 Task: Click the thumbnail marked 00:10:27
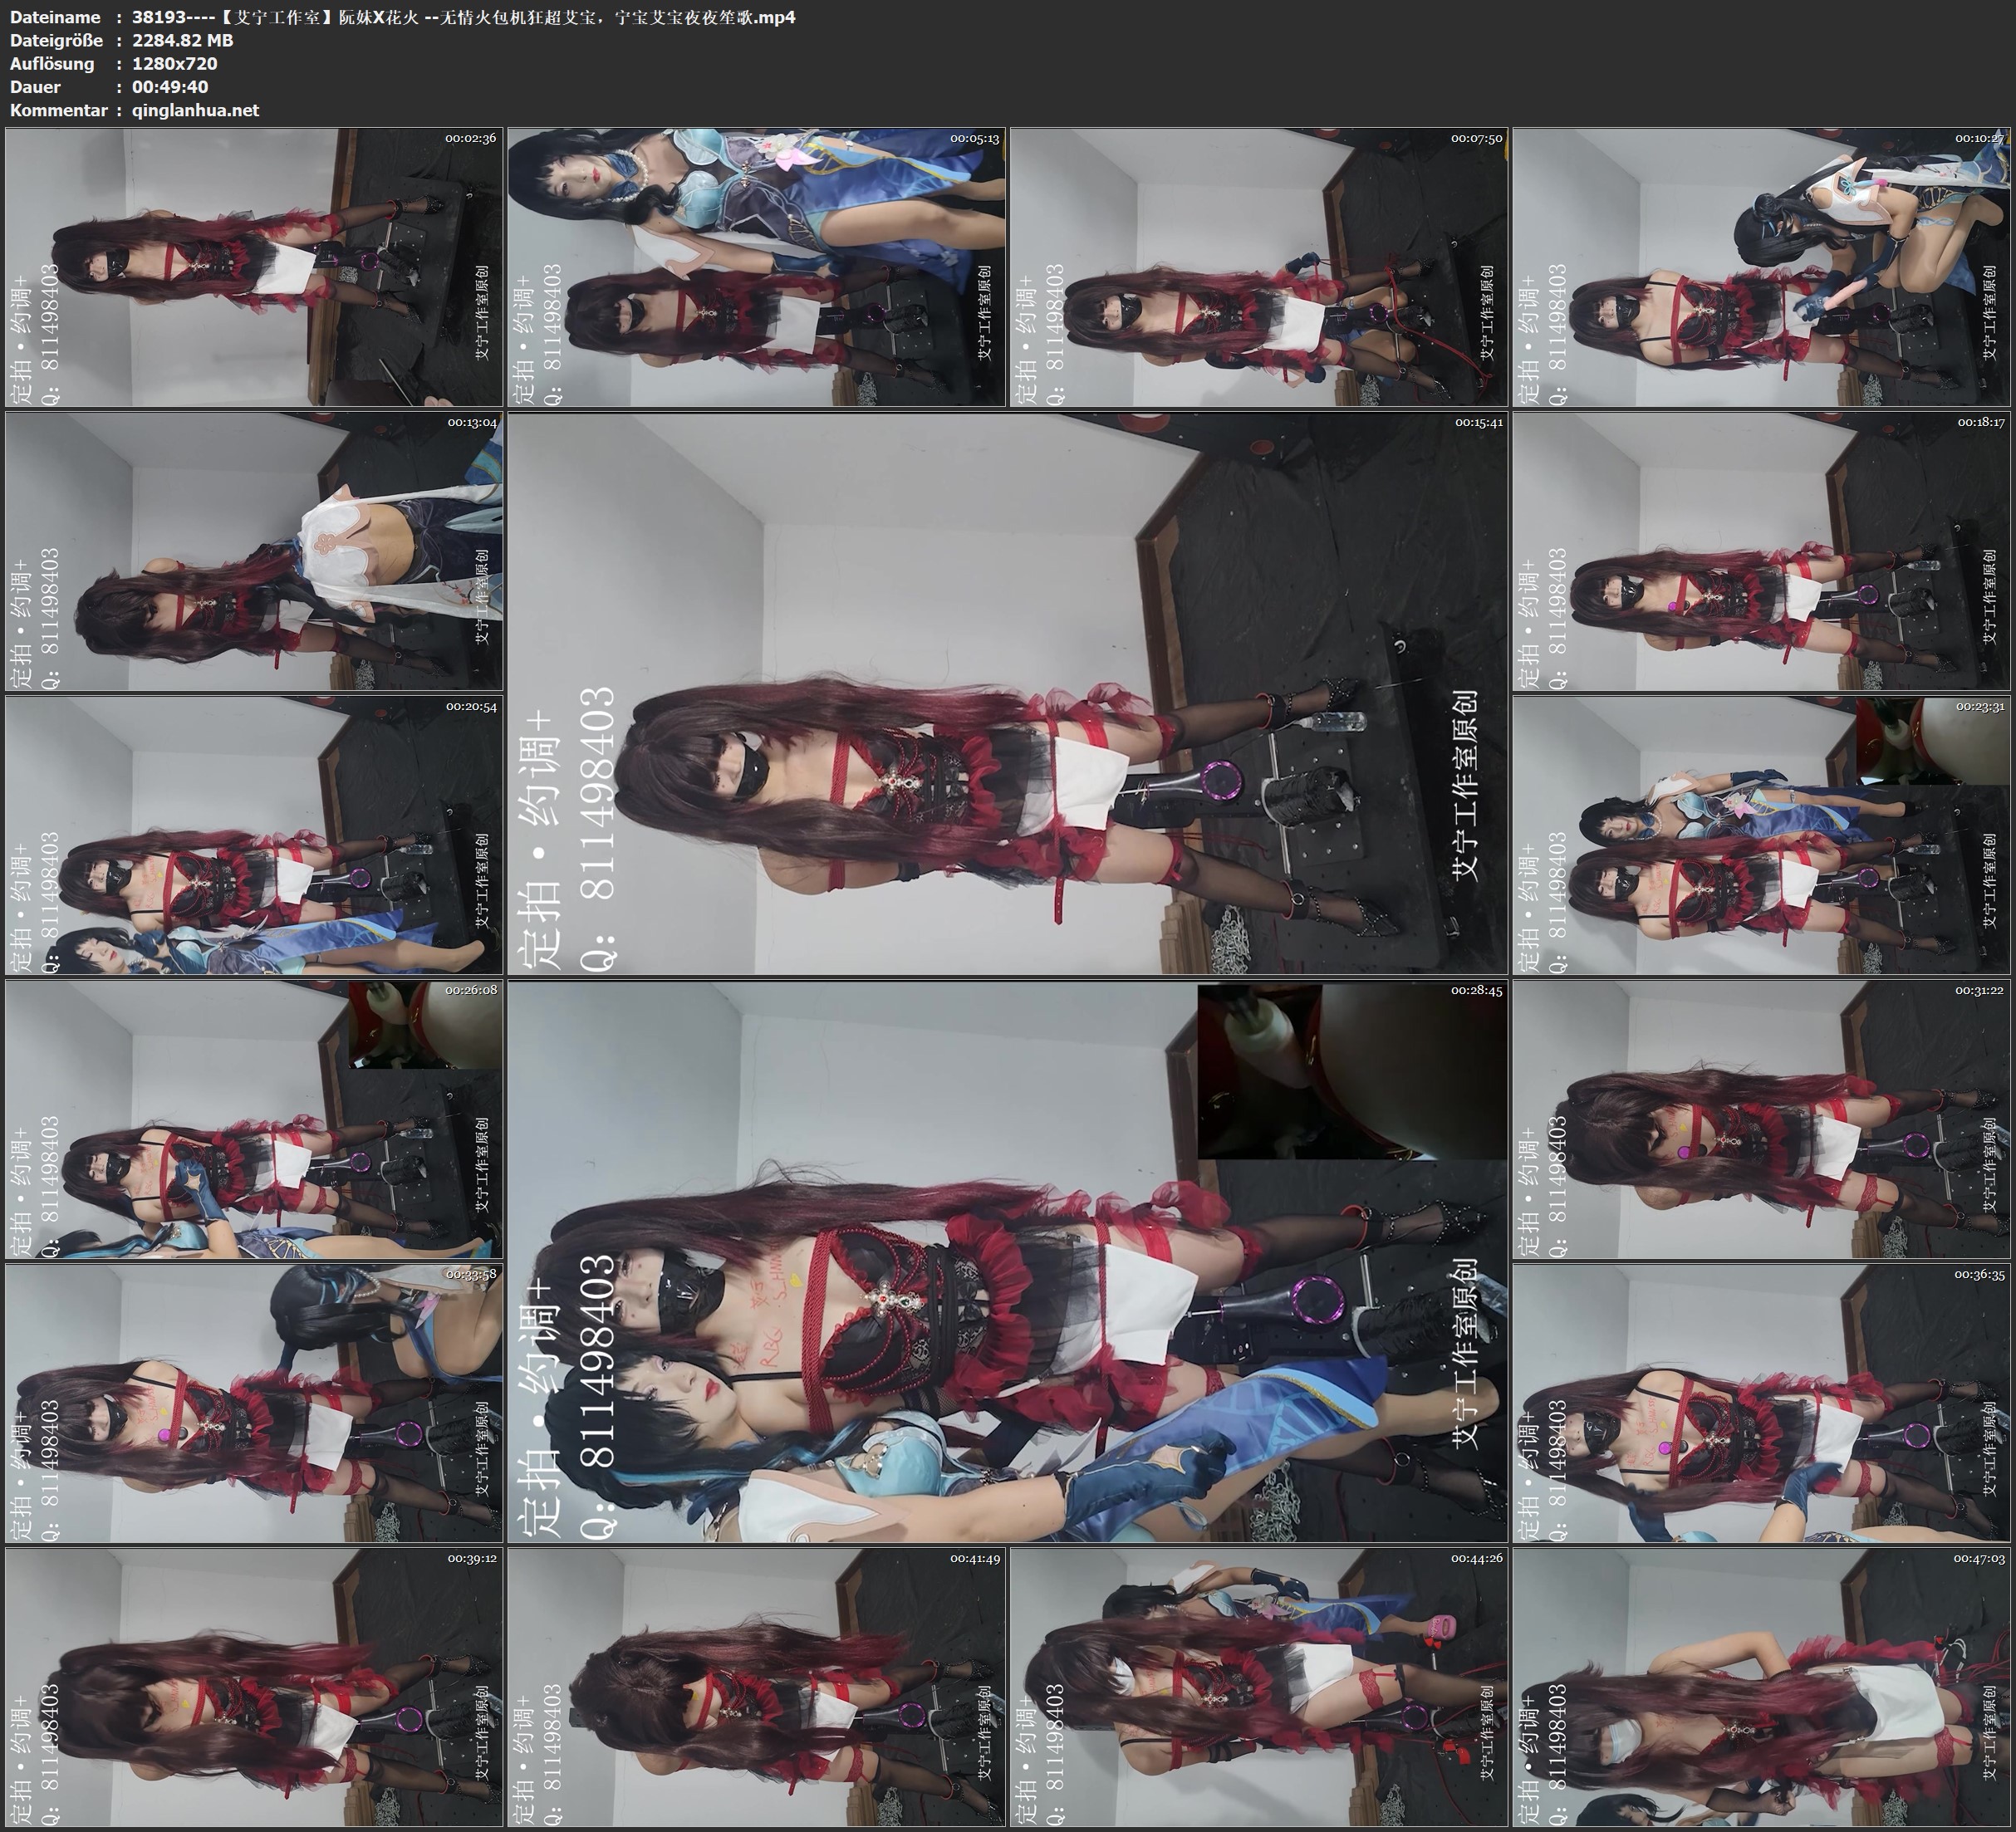click(x=1760, y=267)
